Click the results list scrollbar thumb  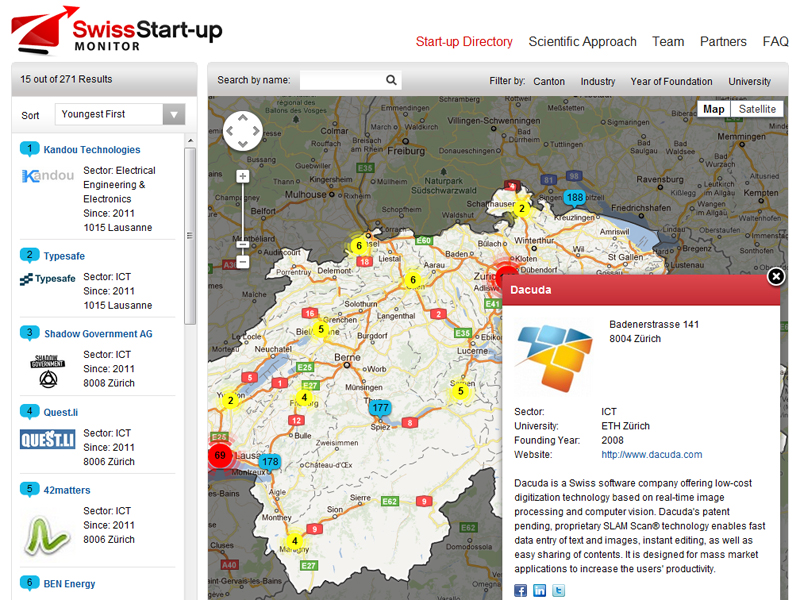click(x=190, y=236)
